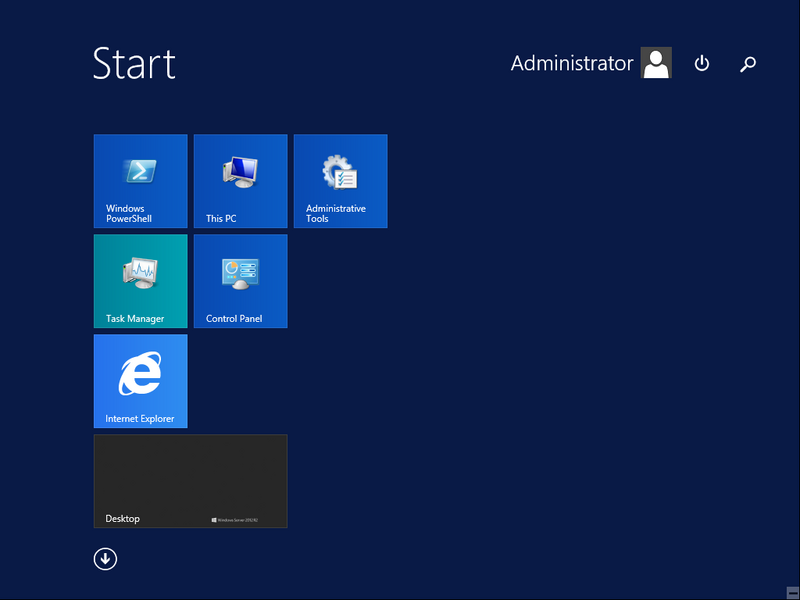Select the 'Task Manager' tile label

click(135, 319)
